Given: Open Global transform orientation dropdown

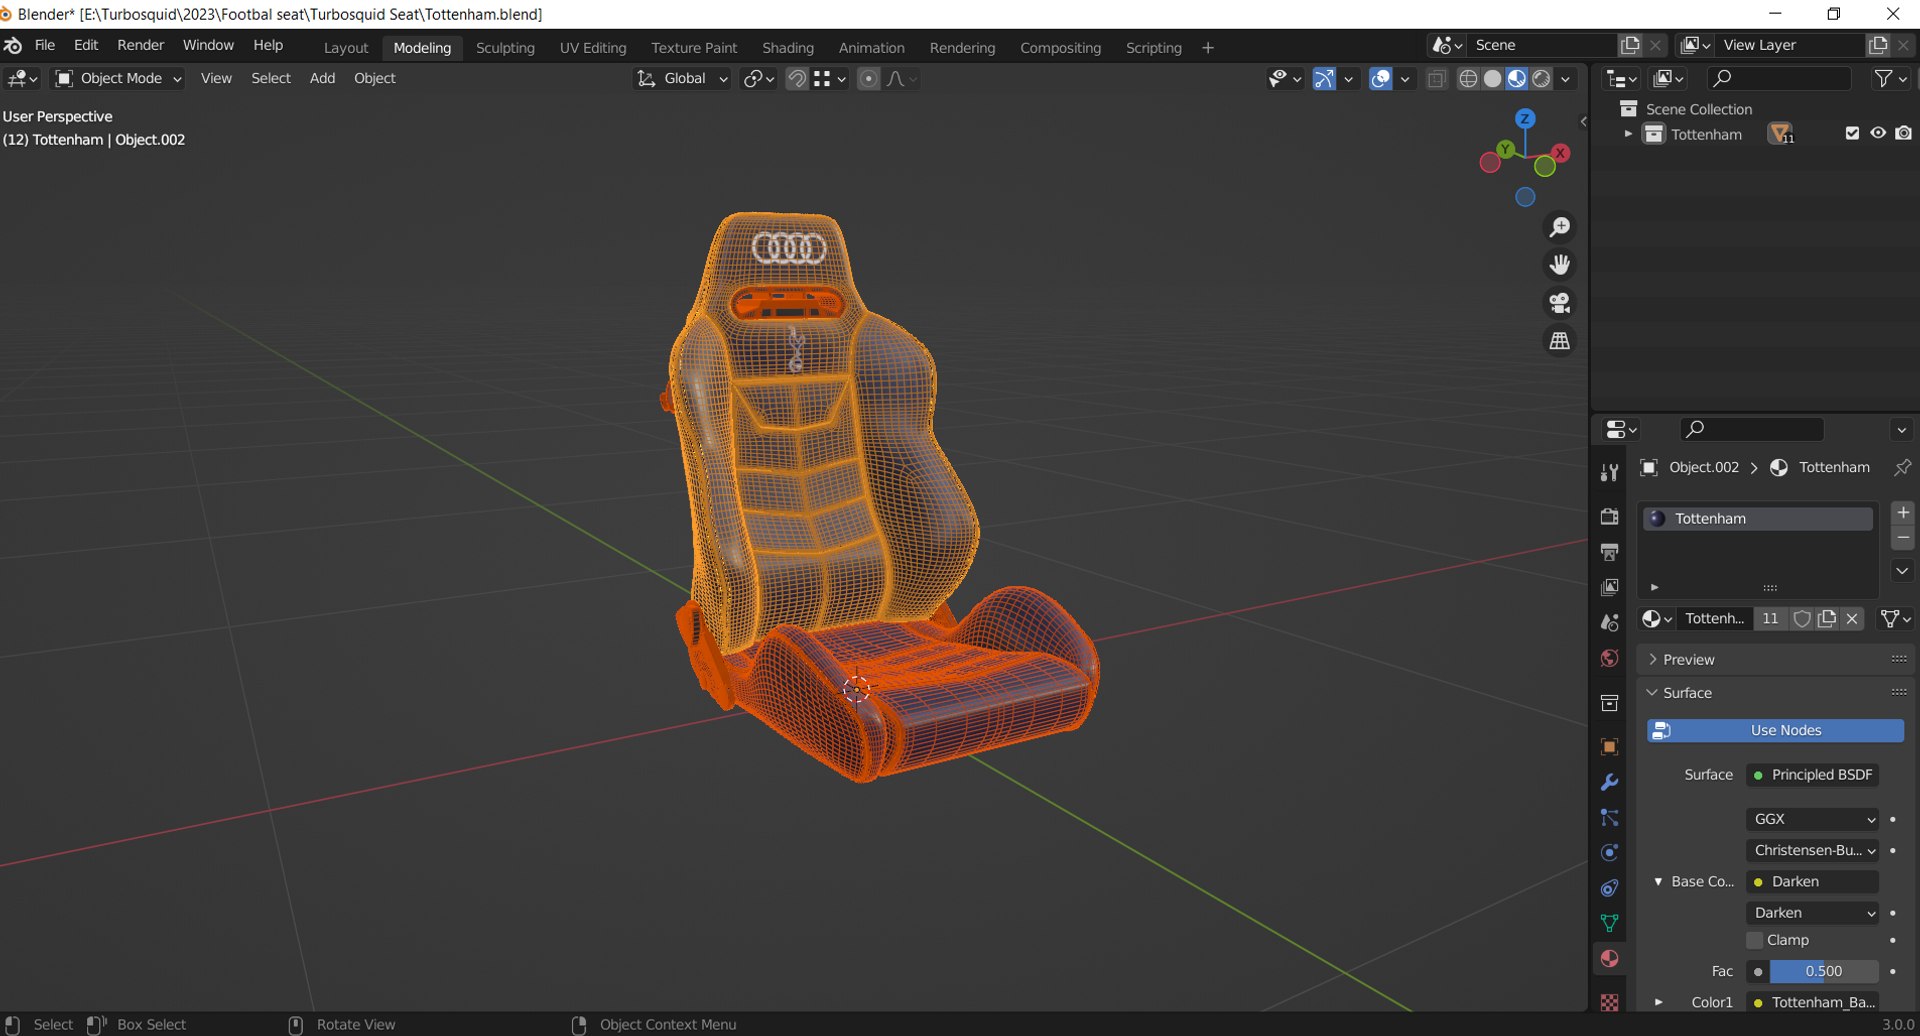Looking at the screenshot, I should [x=683, y=79].
